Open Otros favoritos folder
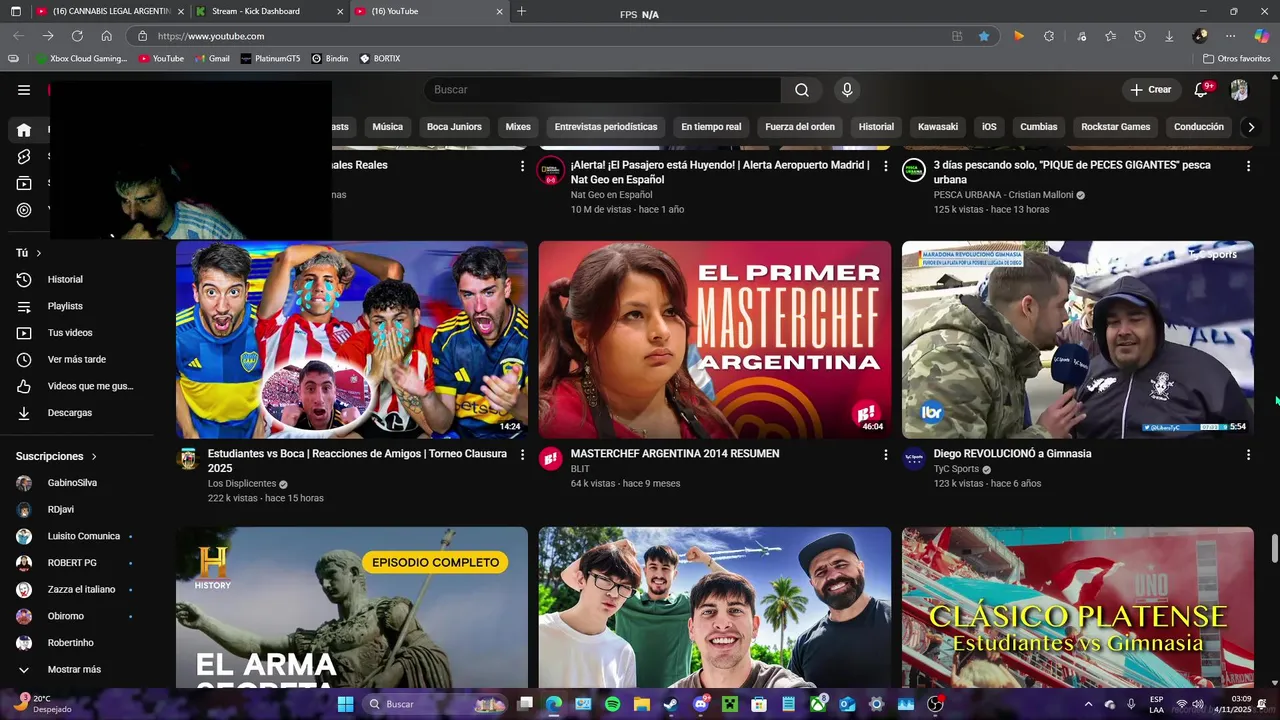1280x720 pixels. 1237,59
